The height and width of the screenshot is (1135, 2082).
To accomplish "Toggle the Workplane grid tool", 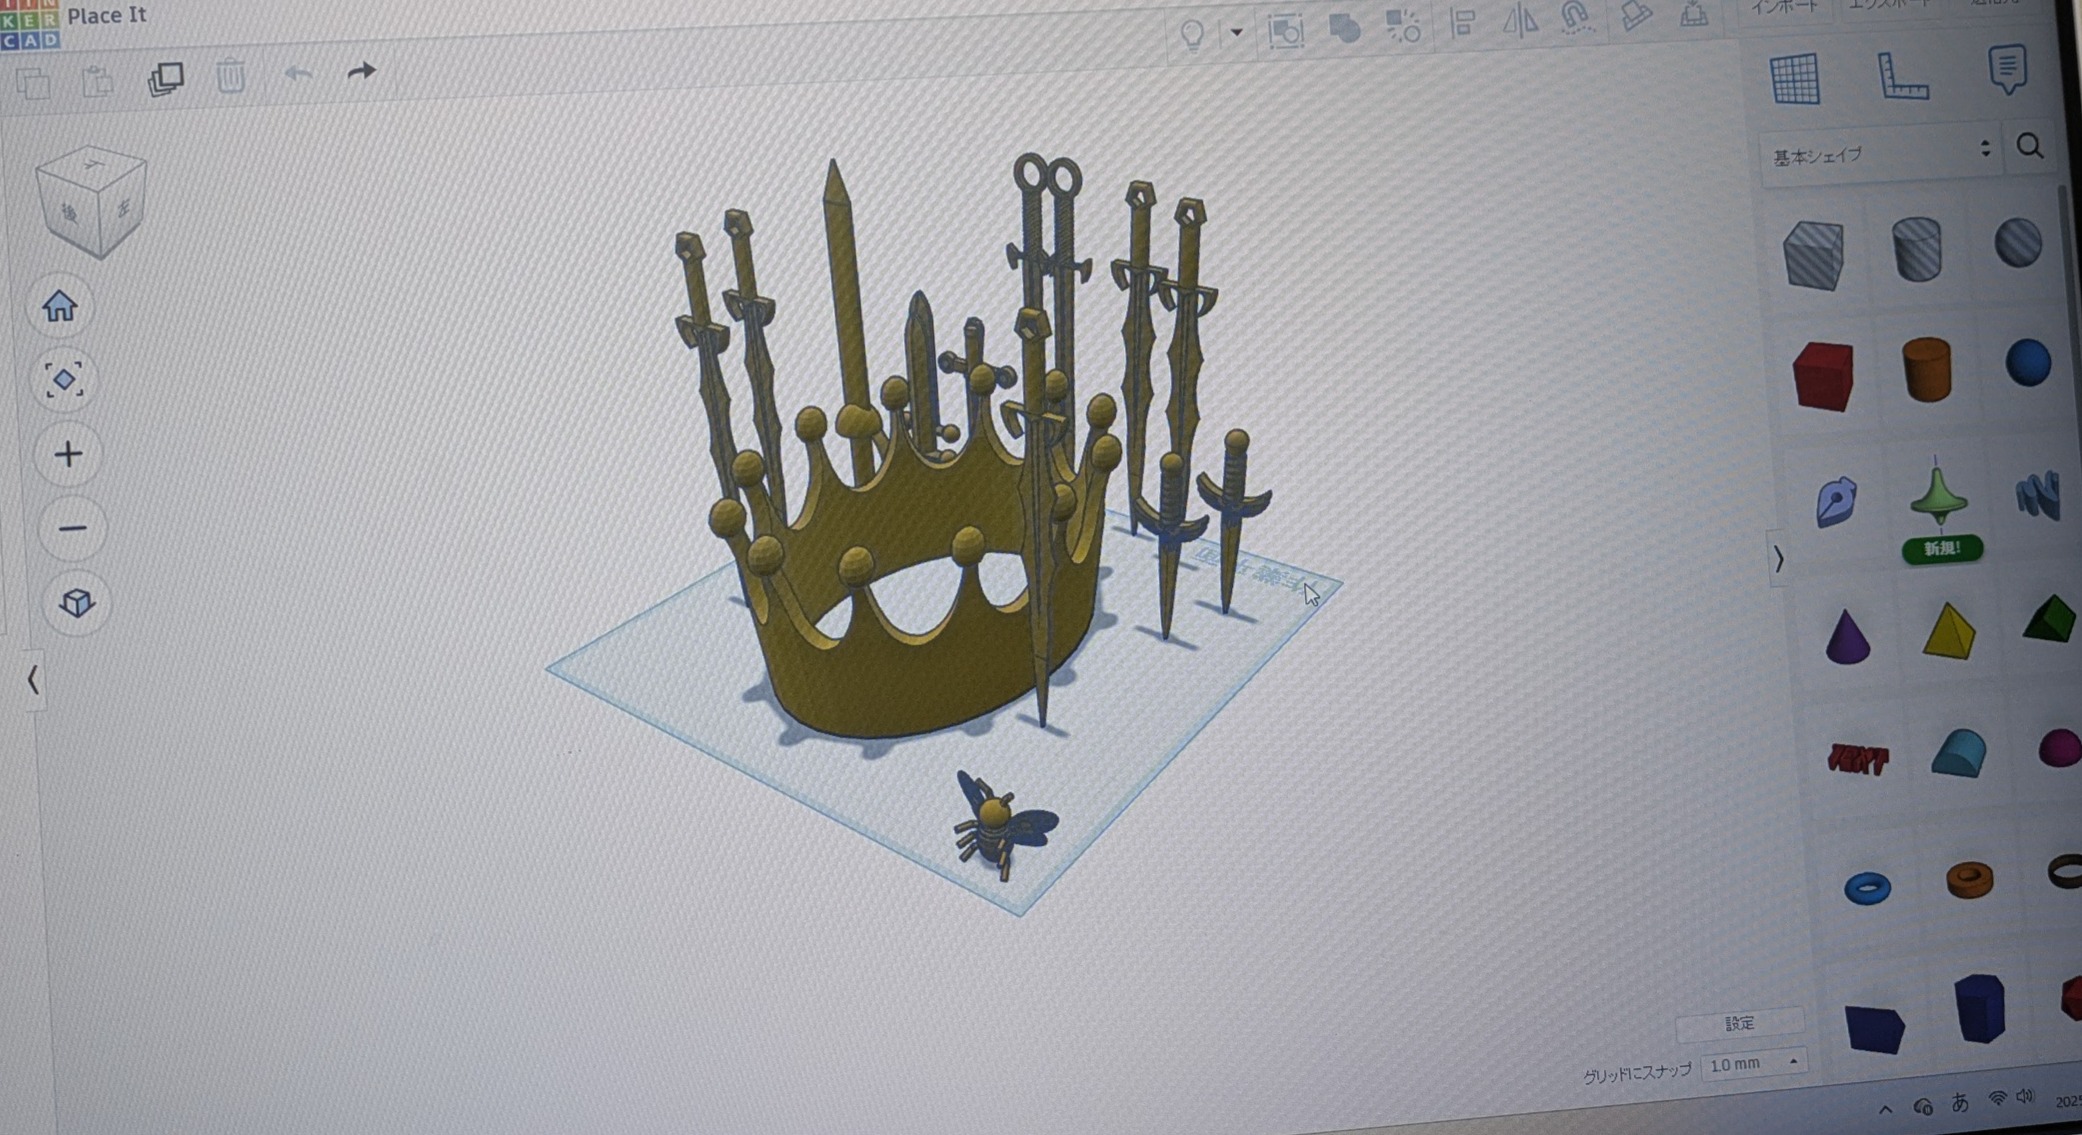I will coord(1794,79).
